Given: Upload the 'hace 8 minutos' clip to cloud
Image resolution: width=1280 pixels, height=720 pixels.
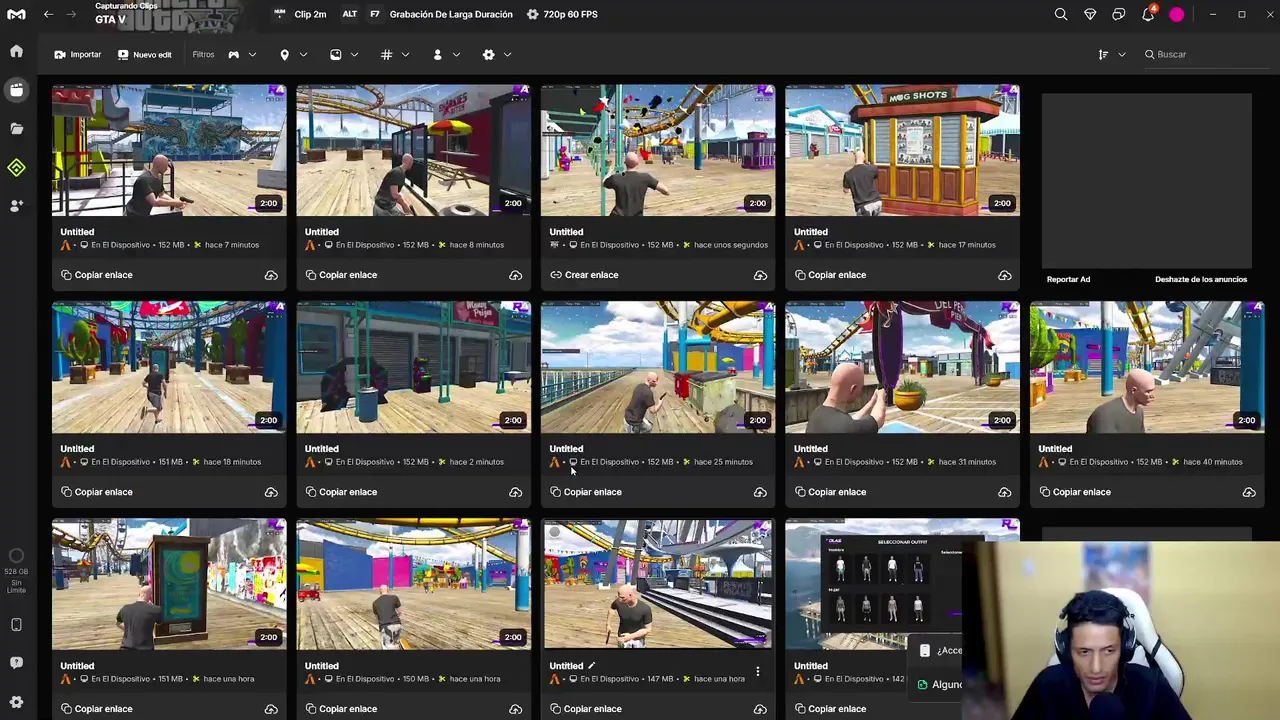Looking at the screenshot, I should [x=515, y=275].
